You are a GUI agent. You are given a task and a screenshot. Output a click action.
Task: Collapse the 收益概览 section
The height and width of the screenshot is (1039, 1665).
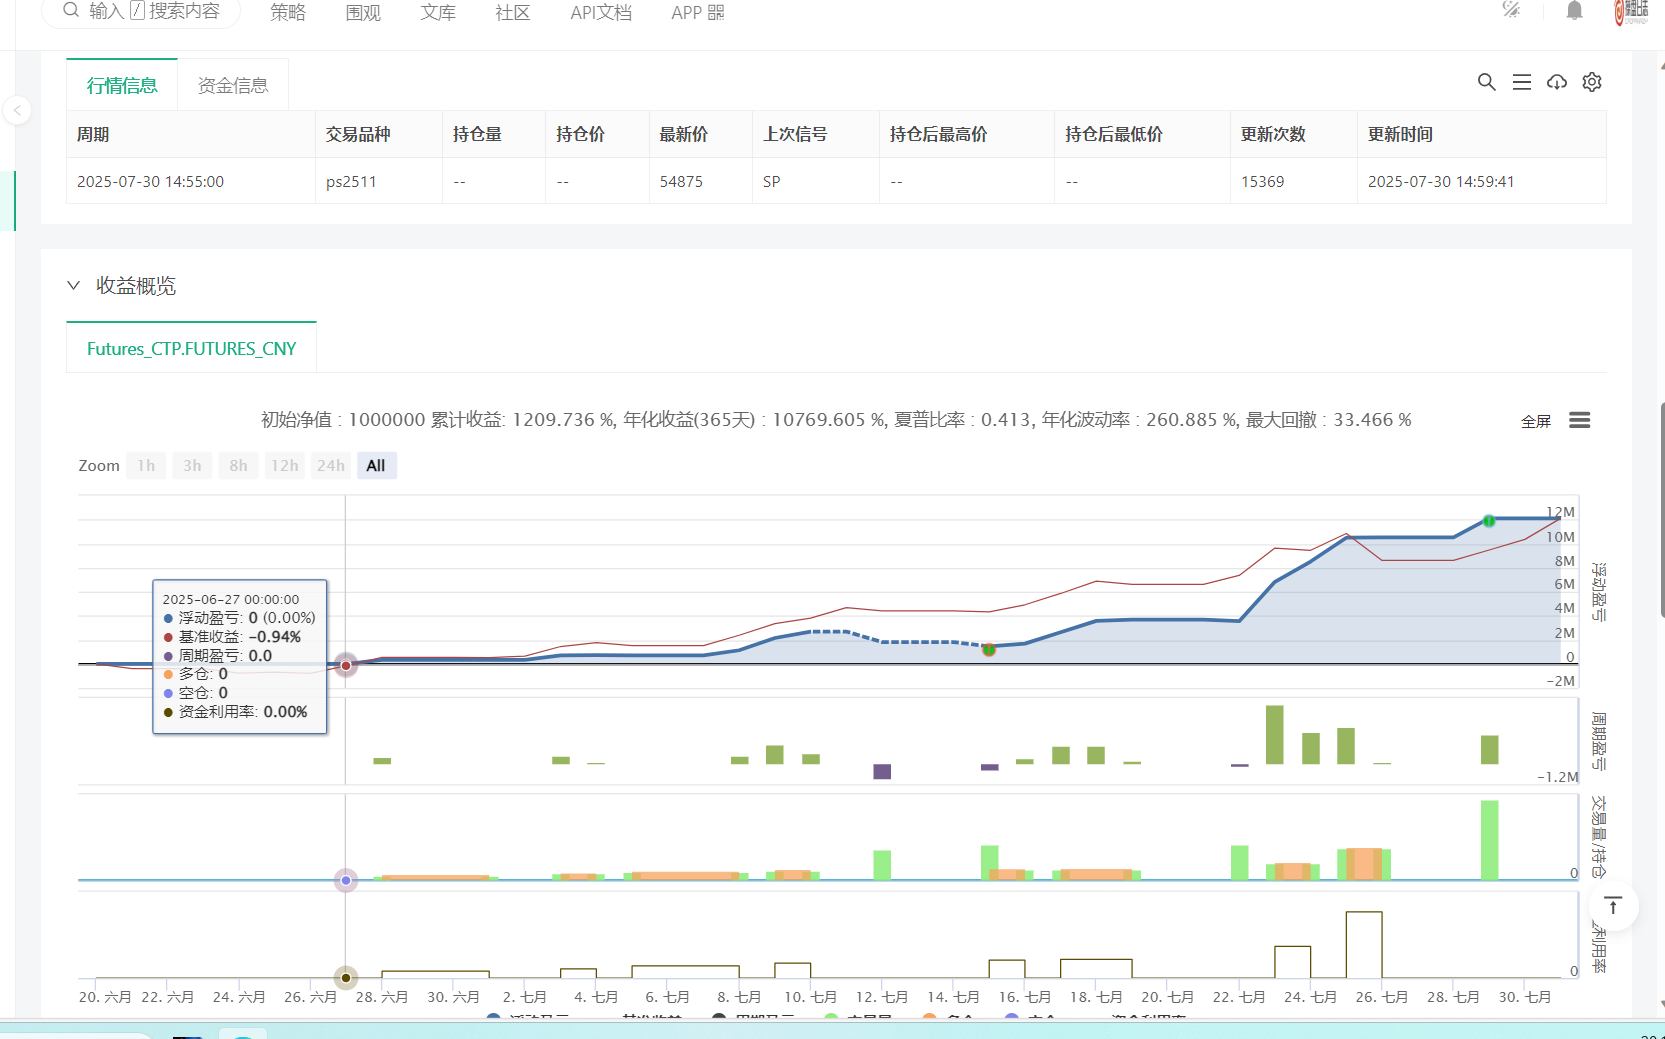[x=73, y=285]
